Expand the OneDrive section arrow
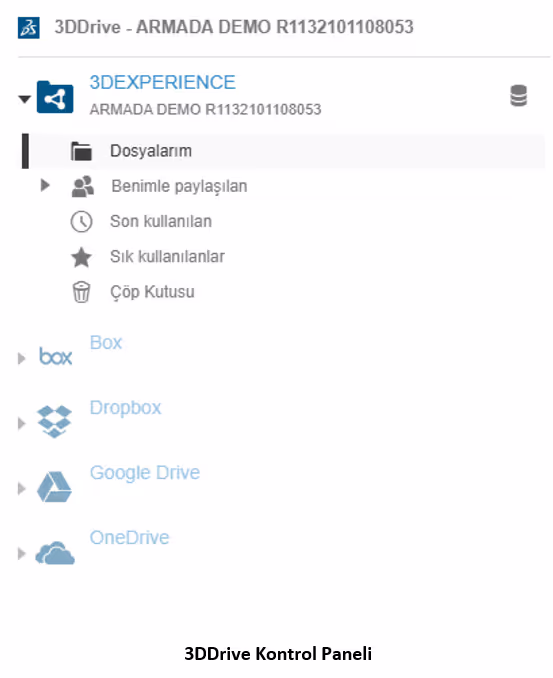The height and width of the screenshot is (678, 553). point(21,553)
